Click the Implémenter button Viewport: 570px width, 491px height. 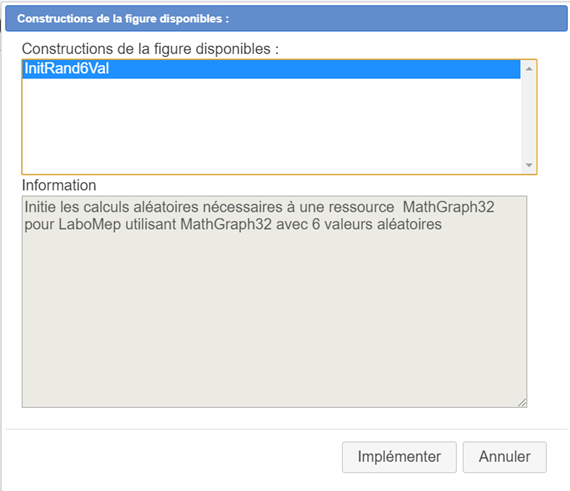pyautogui.click(x=399, y=457)
